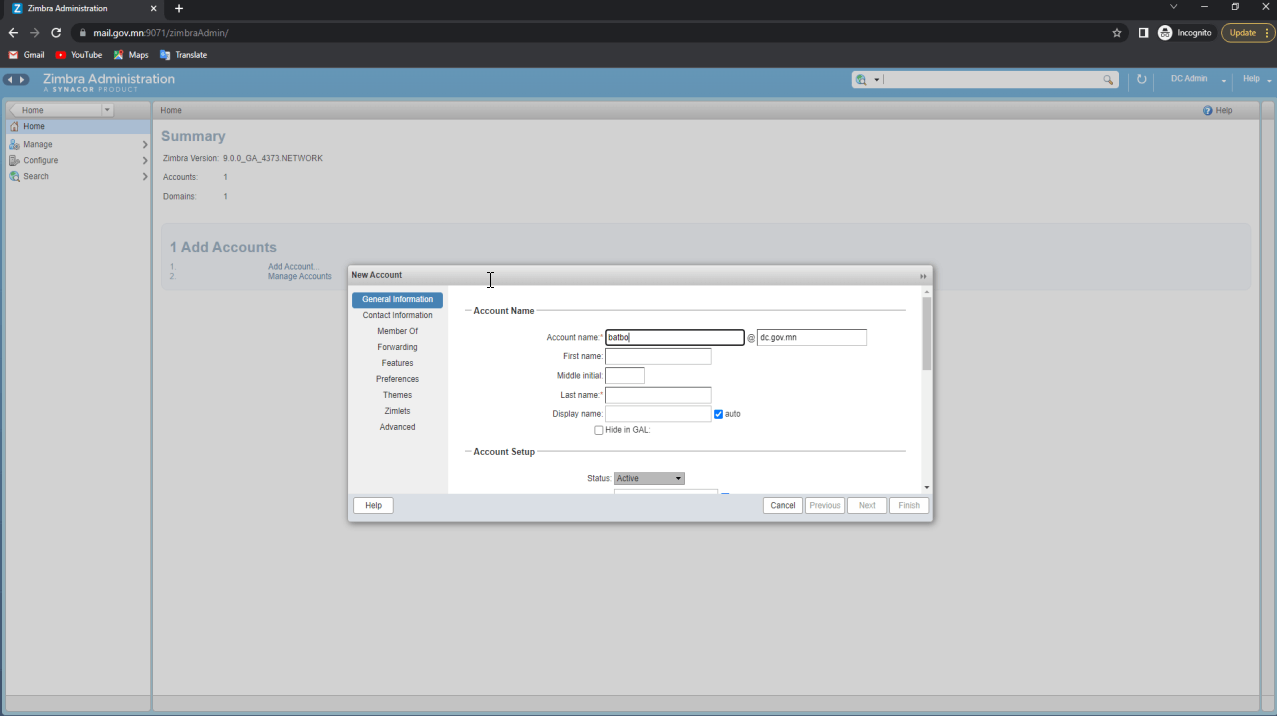Expand the Manage section chevron
The width and height of the screenshot is (1277, 716).
[x=145, y=145]
